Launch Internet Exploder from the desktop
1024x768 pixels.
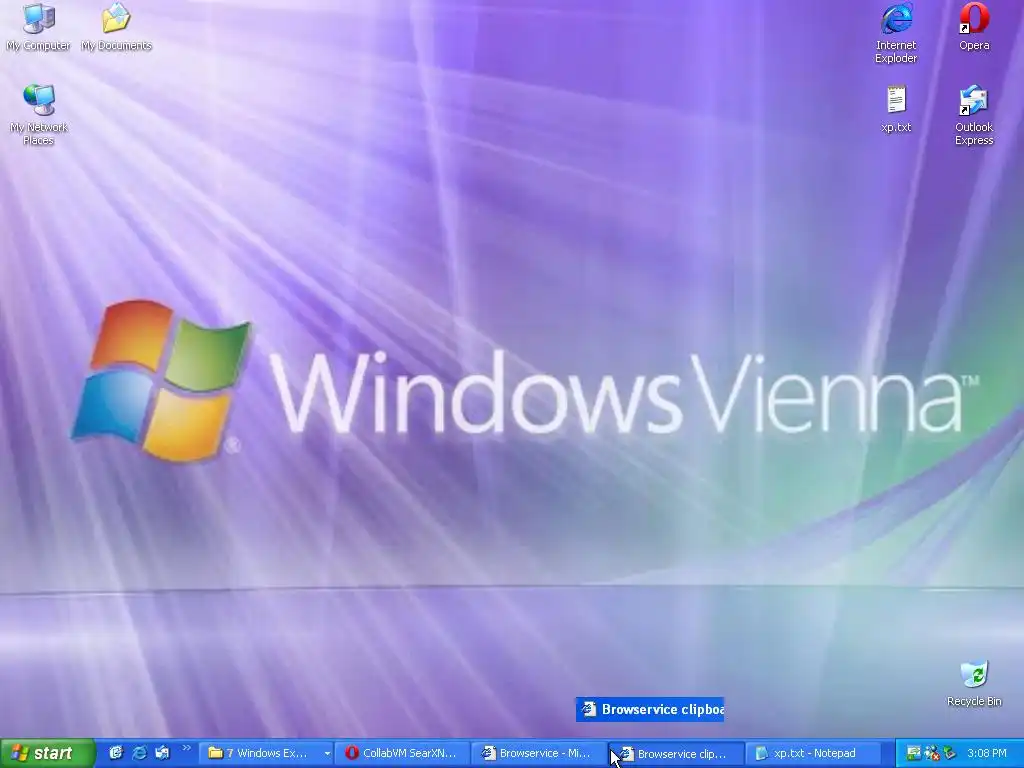[x=896, y=33]
